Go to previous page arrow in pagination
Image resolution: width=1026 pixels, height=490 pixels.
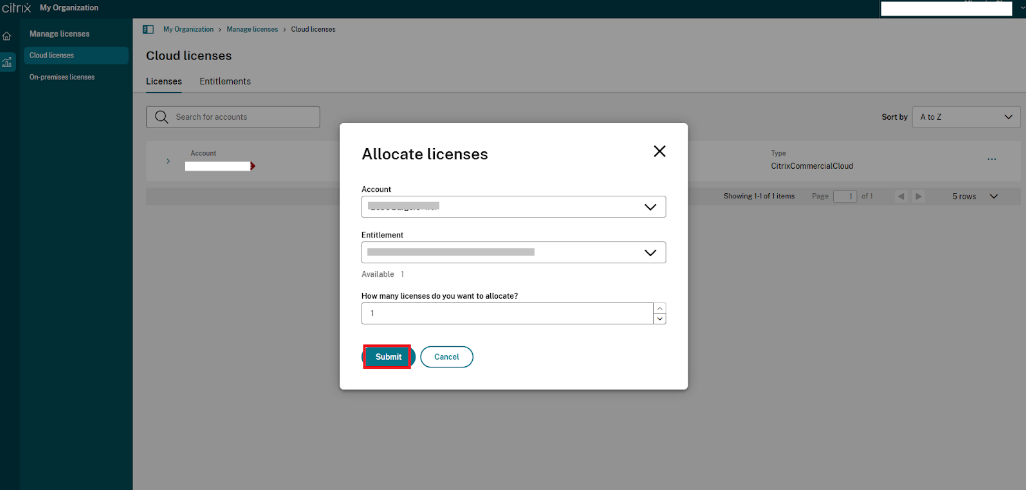pyautogui.click(x=901, y=196)
